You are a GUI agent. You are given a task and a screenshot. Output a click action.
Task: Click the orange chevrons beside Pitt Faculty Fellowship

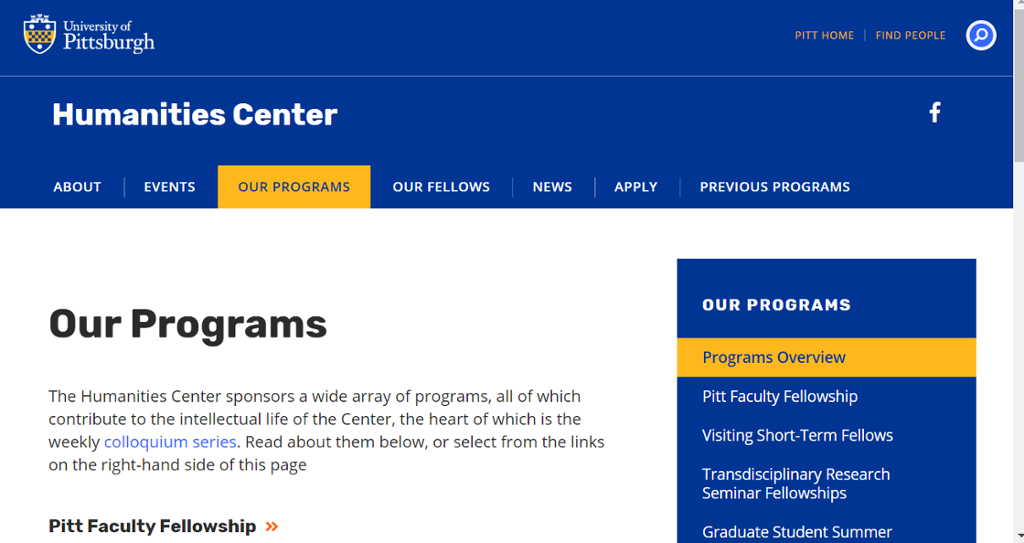[x=272, y=526]
